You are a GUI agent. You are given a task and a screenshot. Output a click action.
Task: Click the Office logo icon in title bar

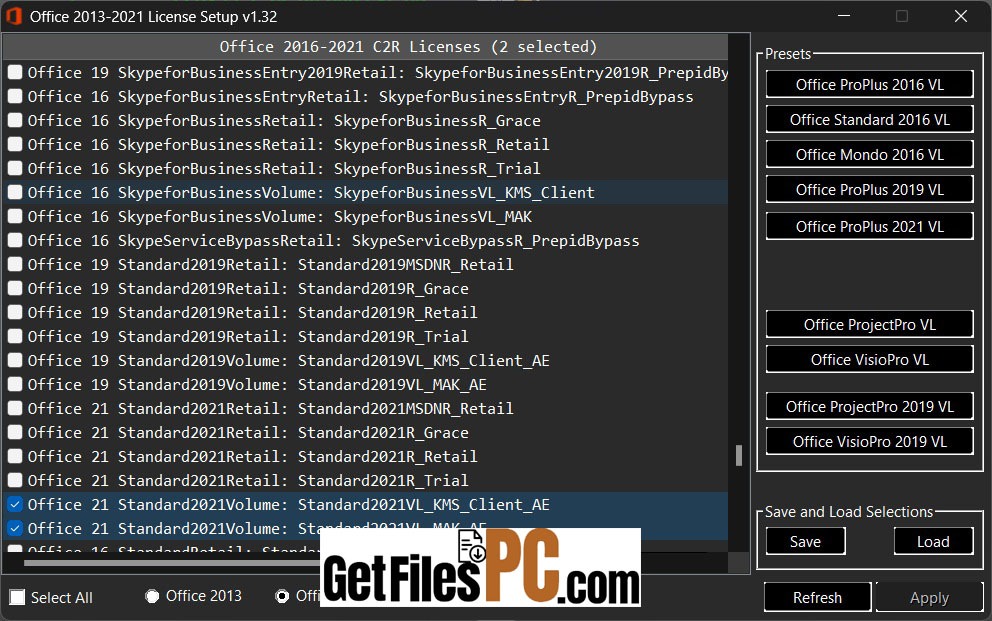[x=13, y=16]
